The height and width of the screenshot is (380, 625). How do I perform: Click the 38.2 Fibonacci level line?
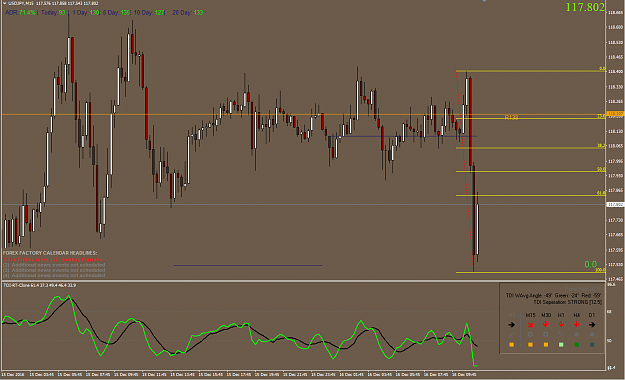(531, 148)
